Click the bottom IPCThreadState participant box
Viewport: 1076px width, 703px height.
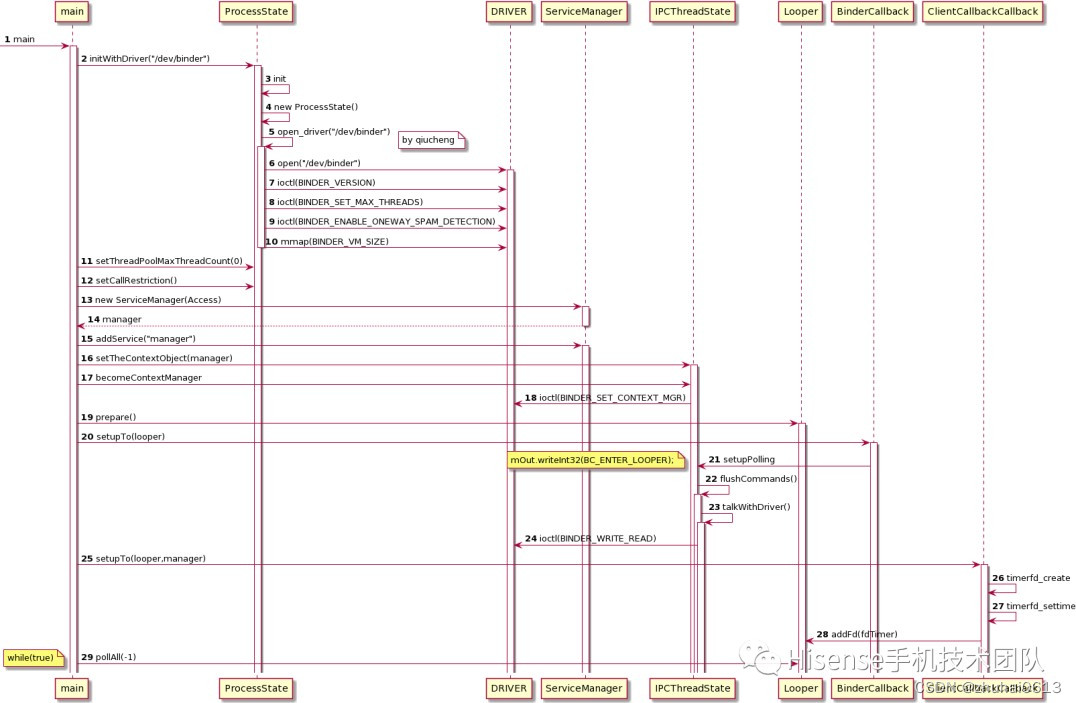pyautogui.click(x=692, y=689)
